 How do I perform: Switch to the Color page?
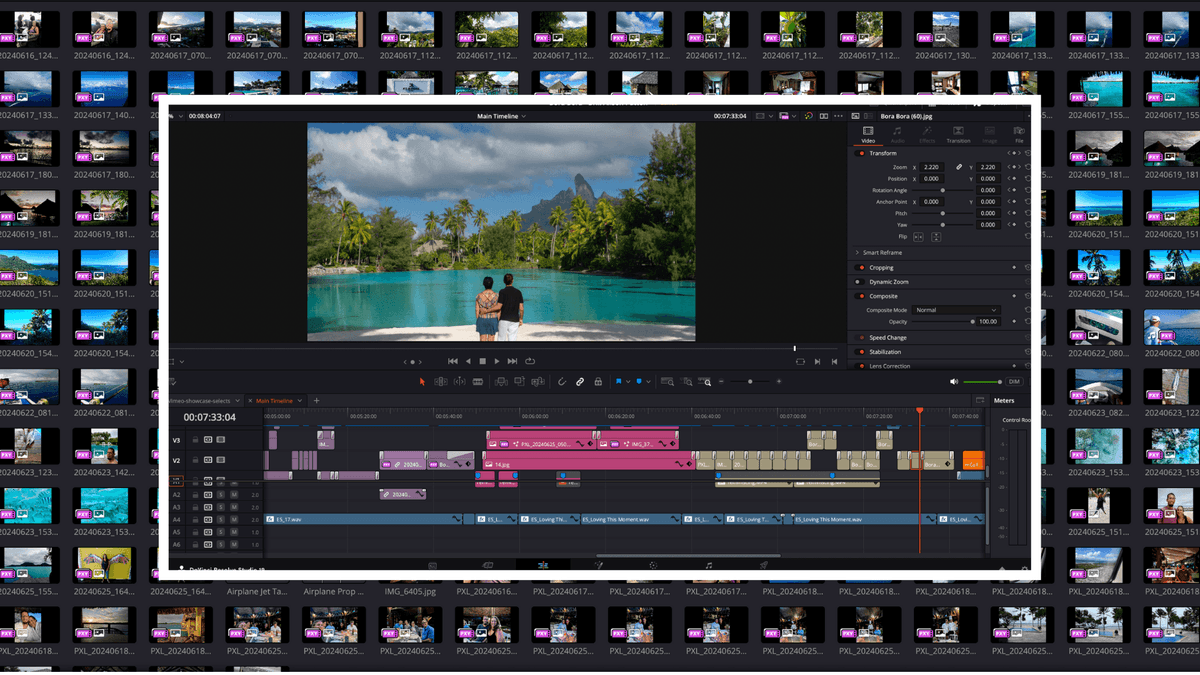coord(652,565)
